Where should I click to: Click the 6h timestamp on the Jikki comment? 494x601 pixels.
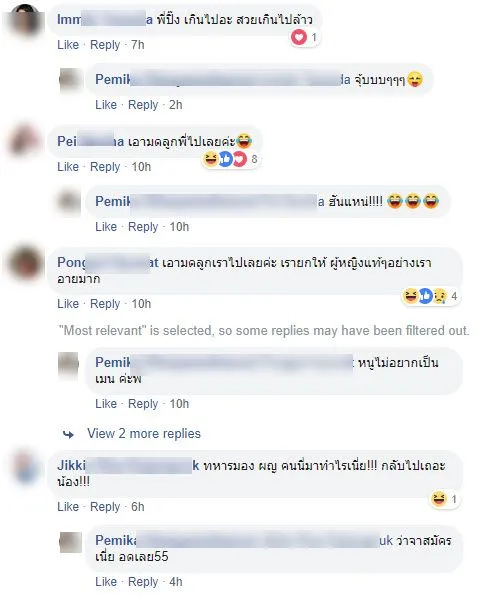(138, 507)
